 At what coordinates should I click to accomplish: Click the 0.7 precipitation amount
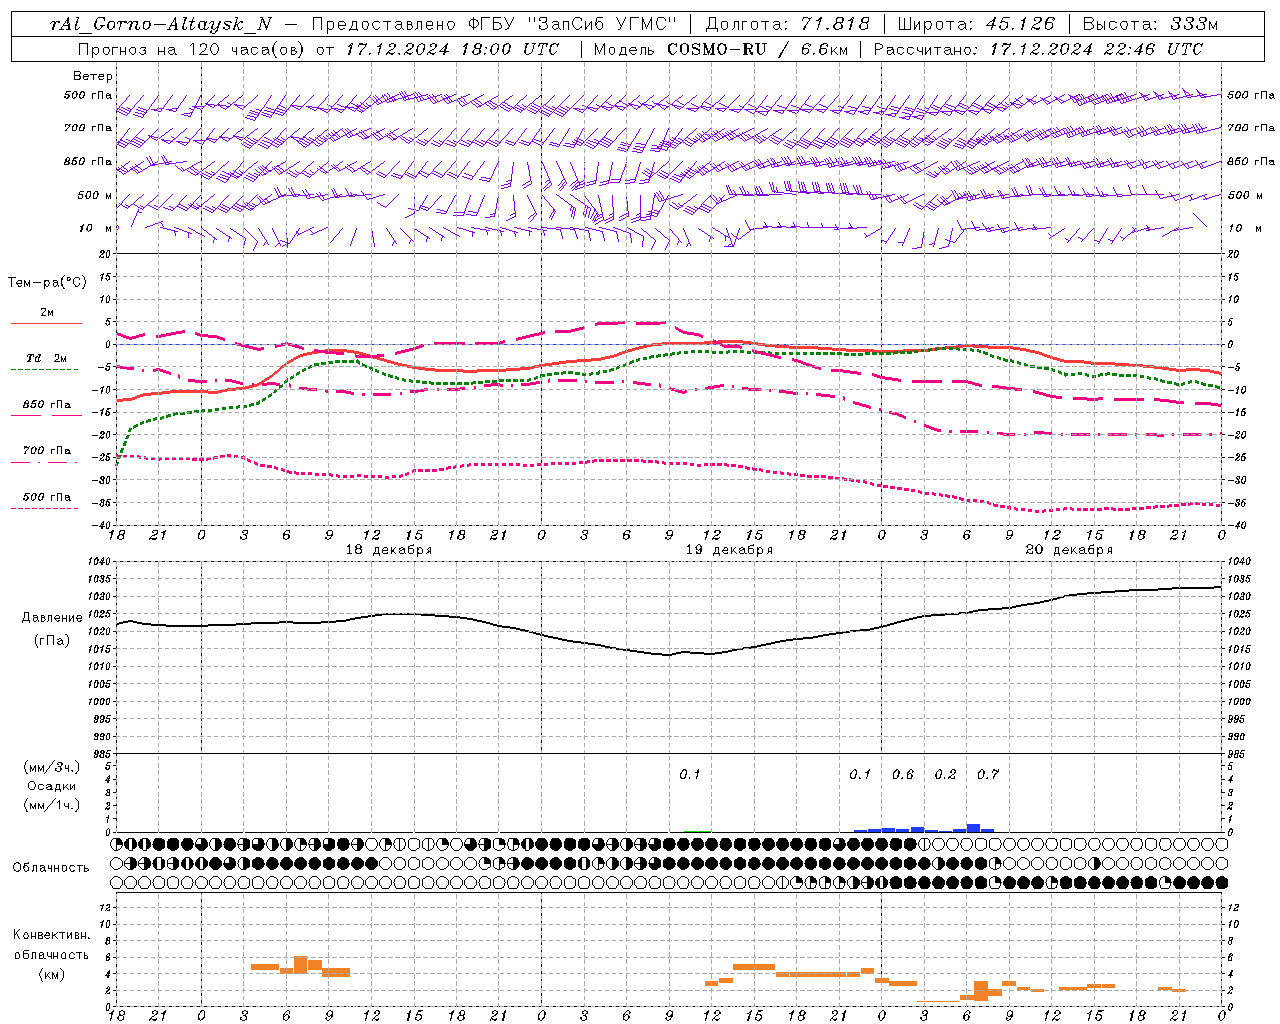pyautogui.click(x=988, y=775)
